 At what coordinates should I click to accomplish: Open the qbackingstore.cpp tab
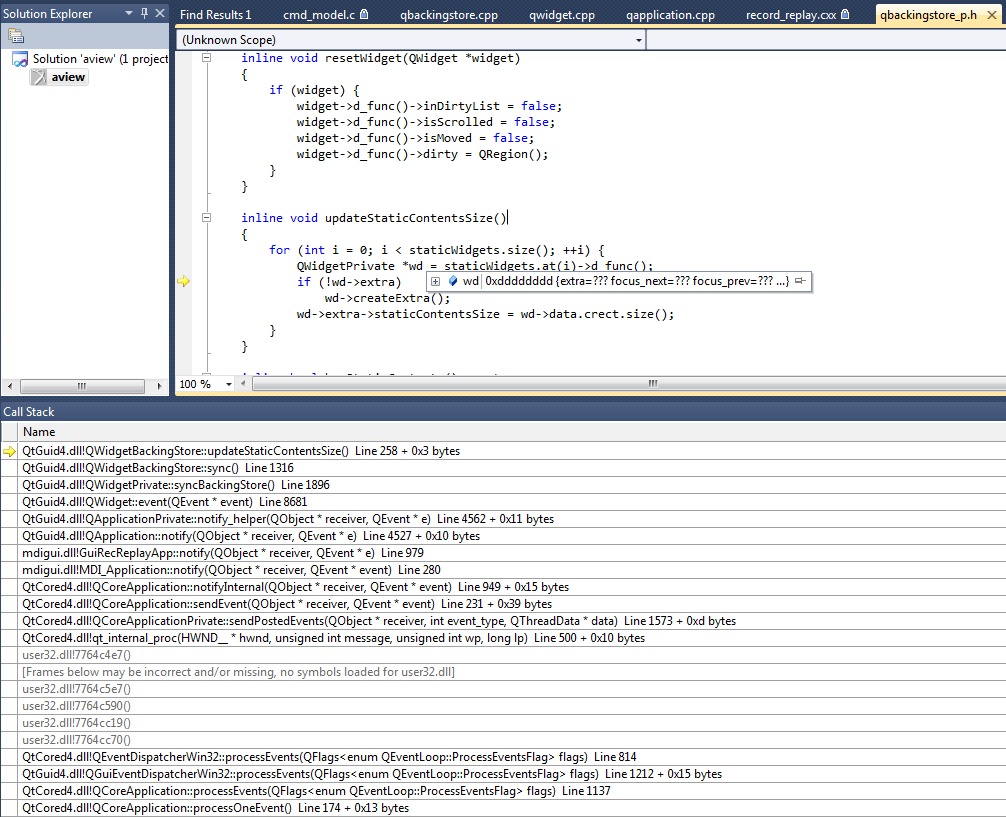pos(448,14)
